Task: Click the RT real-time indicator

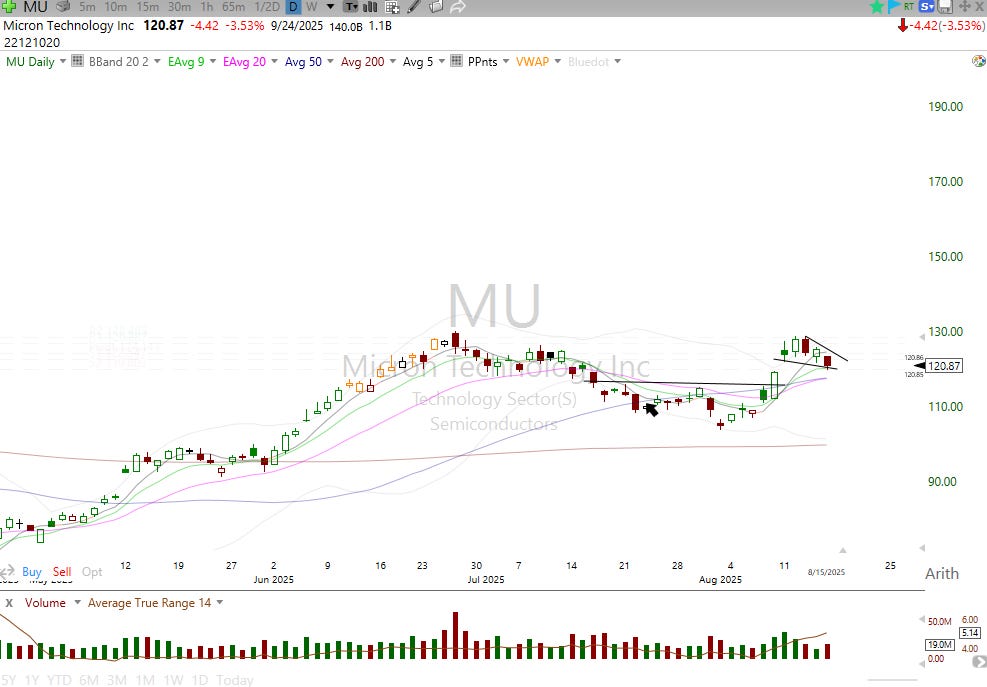Action: coord(908,7)
